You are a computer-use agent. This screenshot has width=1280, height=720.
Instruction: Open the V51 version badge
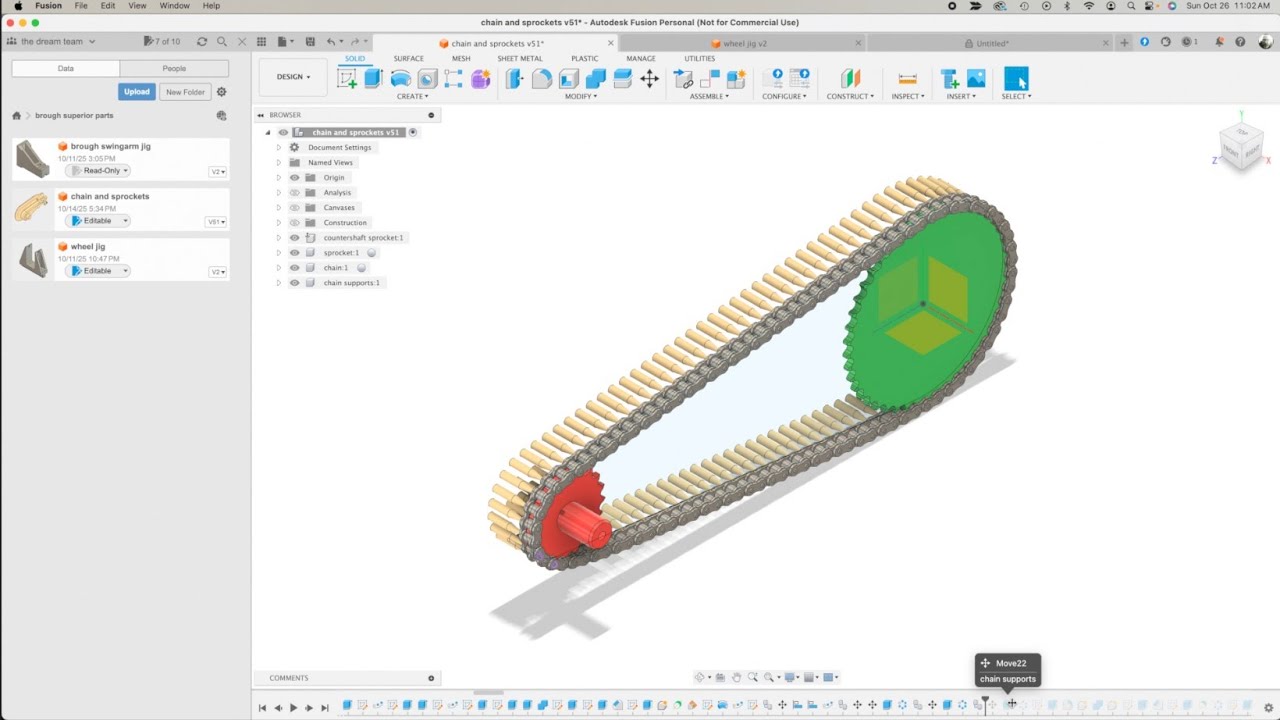click(x=215, y=222)
